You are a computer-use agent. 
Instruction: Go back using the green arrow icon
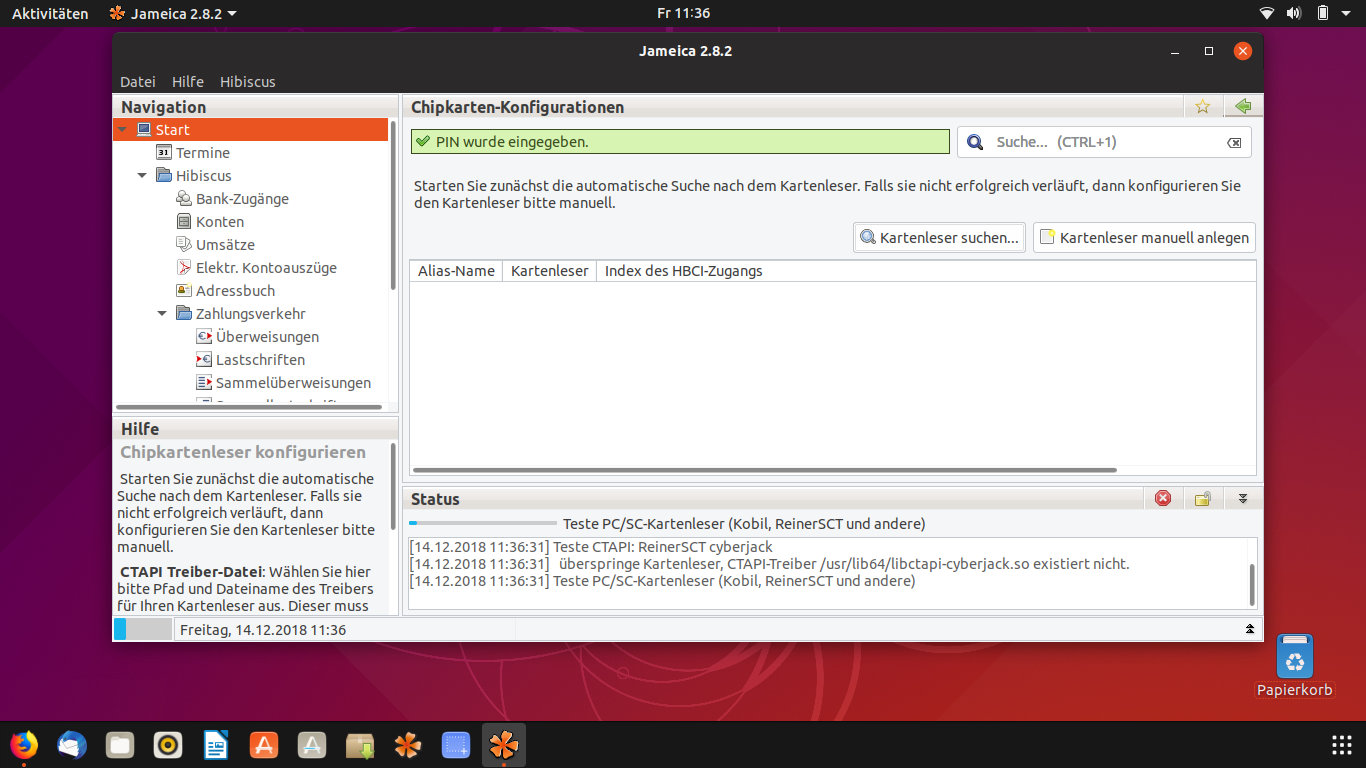1243,107
